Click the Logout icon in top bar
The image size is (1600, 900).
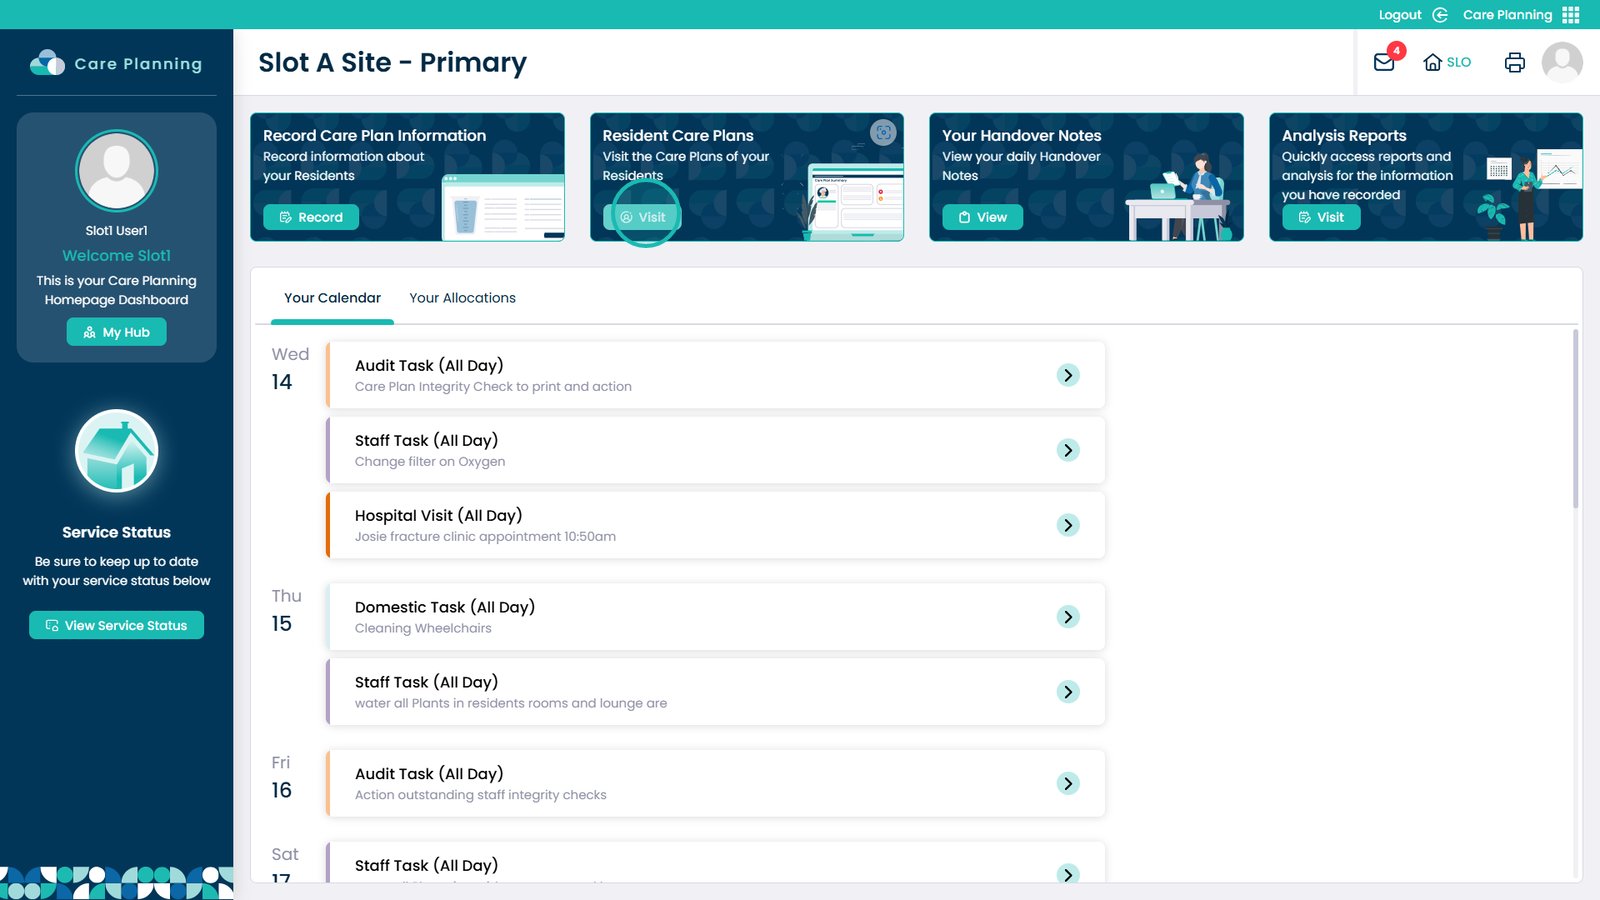point(1440,15)
